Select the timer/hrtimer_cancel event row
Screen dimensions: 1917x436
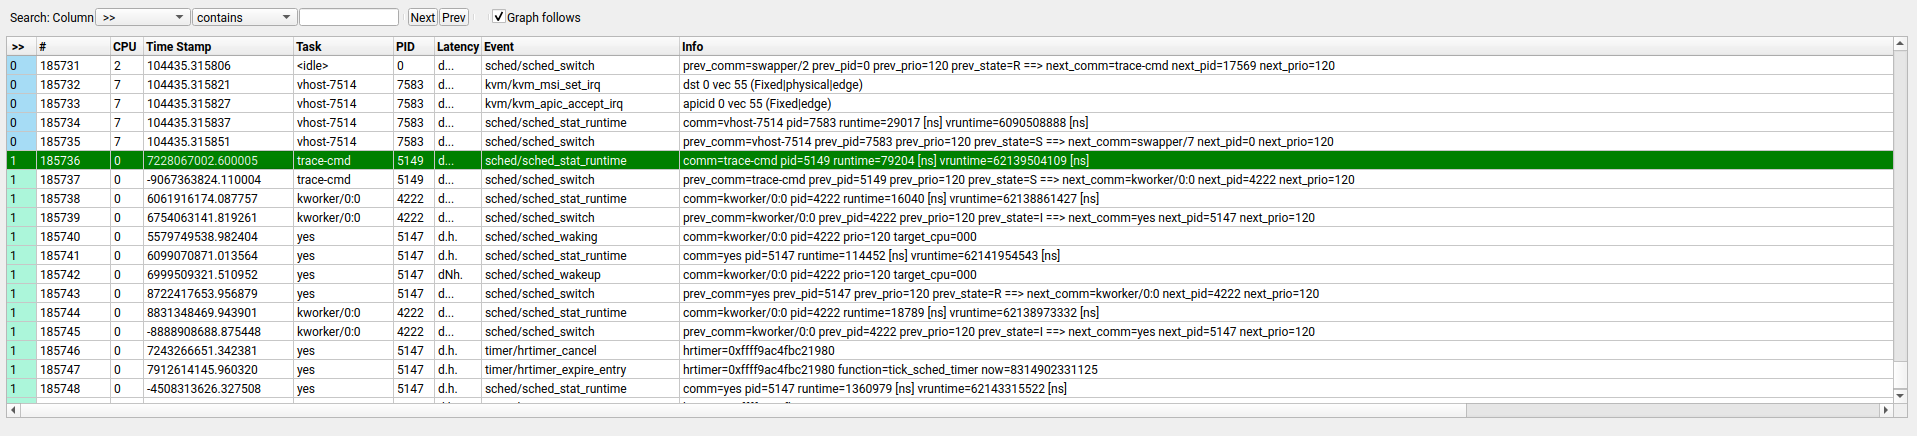[540, 350]
